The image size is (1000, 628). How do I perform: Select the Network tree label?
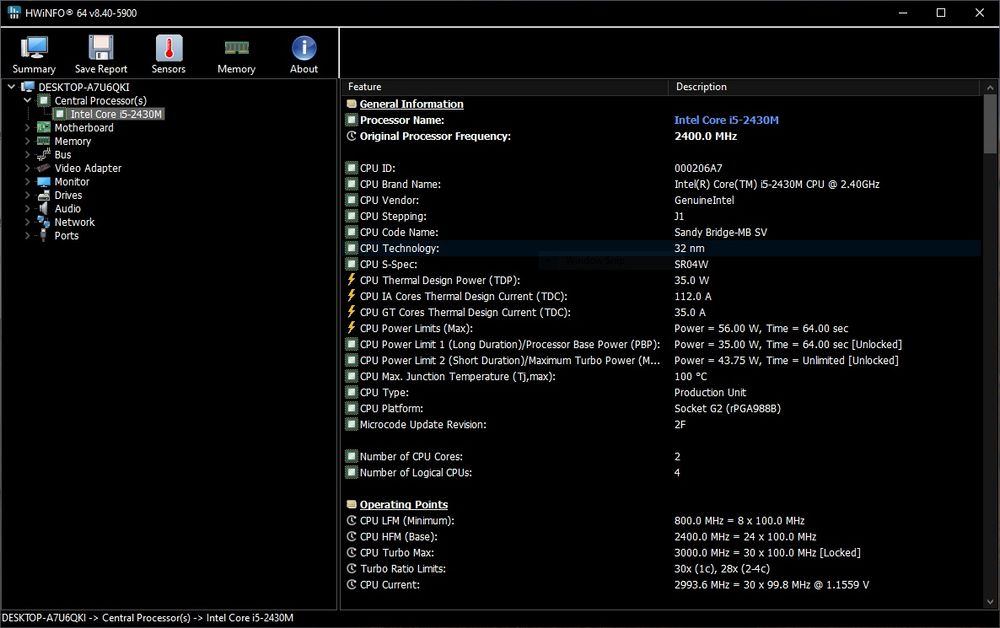75,222
